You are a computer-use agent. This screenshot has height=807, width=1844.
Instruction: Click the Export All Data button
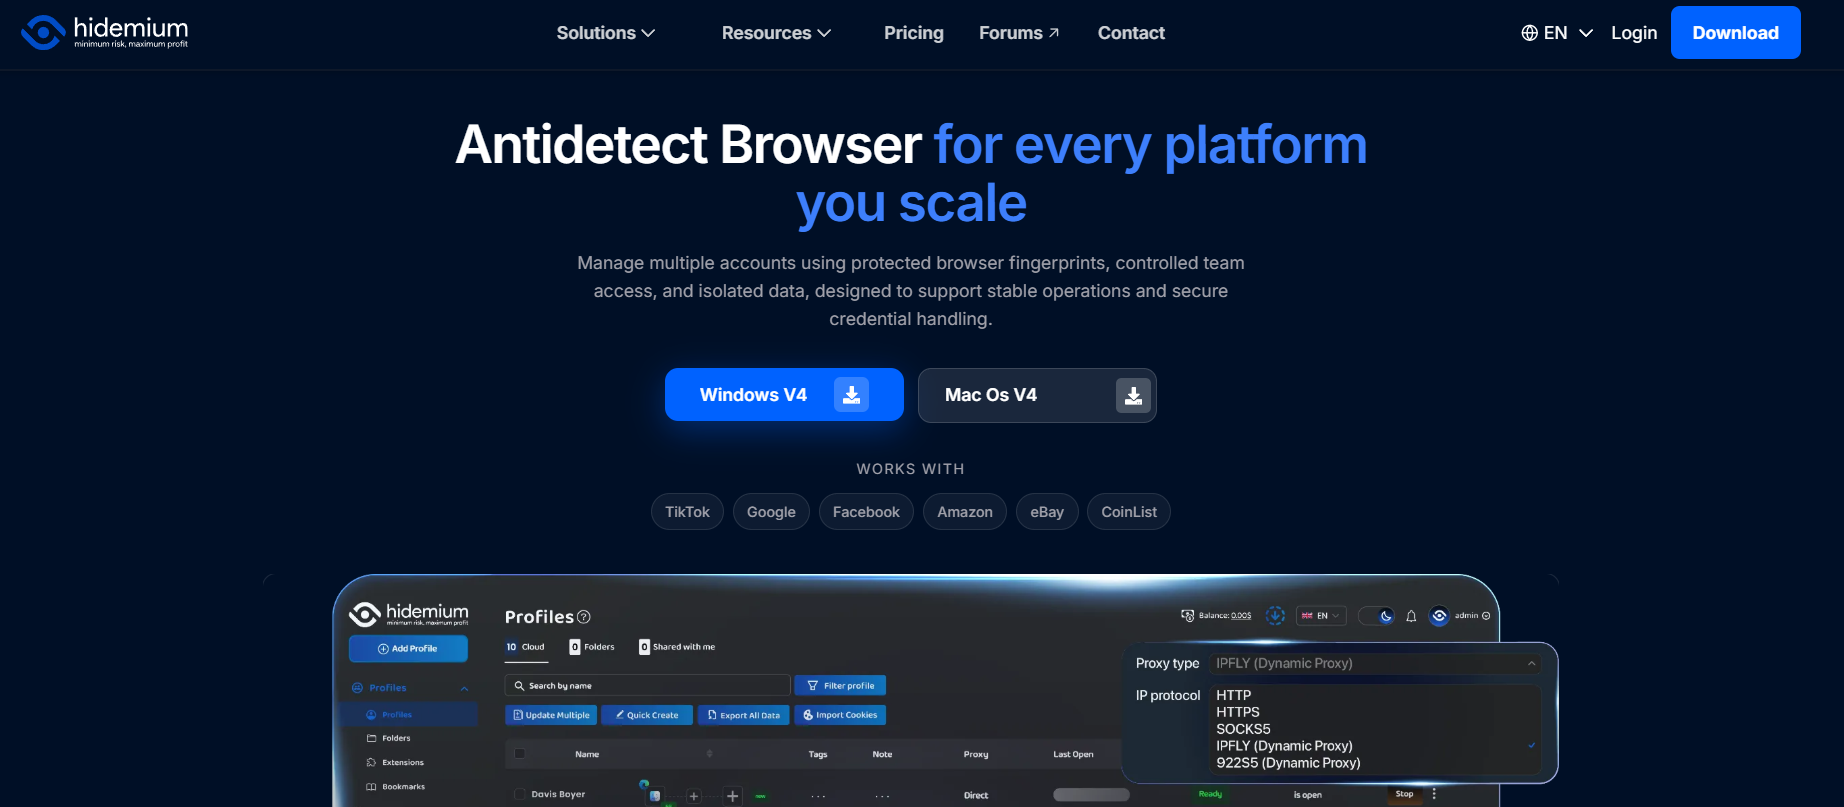click(744, 715)
